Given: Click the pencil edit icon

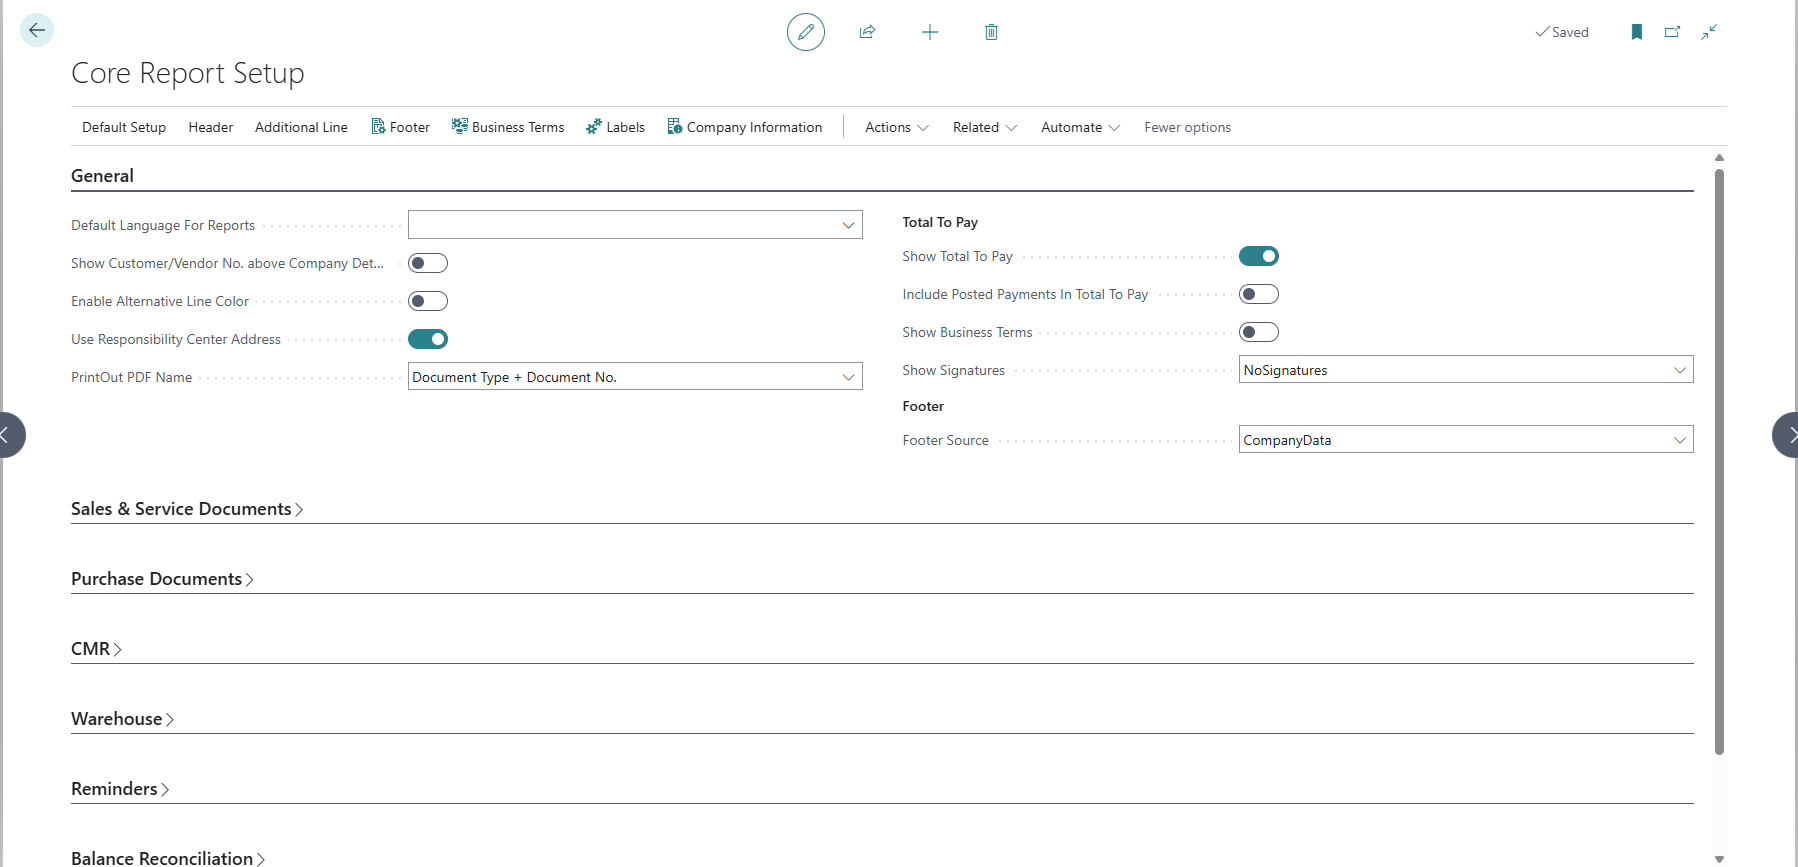Looking at the screenshot, I should coord(805,32).
